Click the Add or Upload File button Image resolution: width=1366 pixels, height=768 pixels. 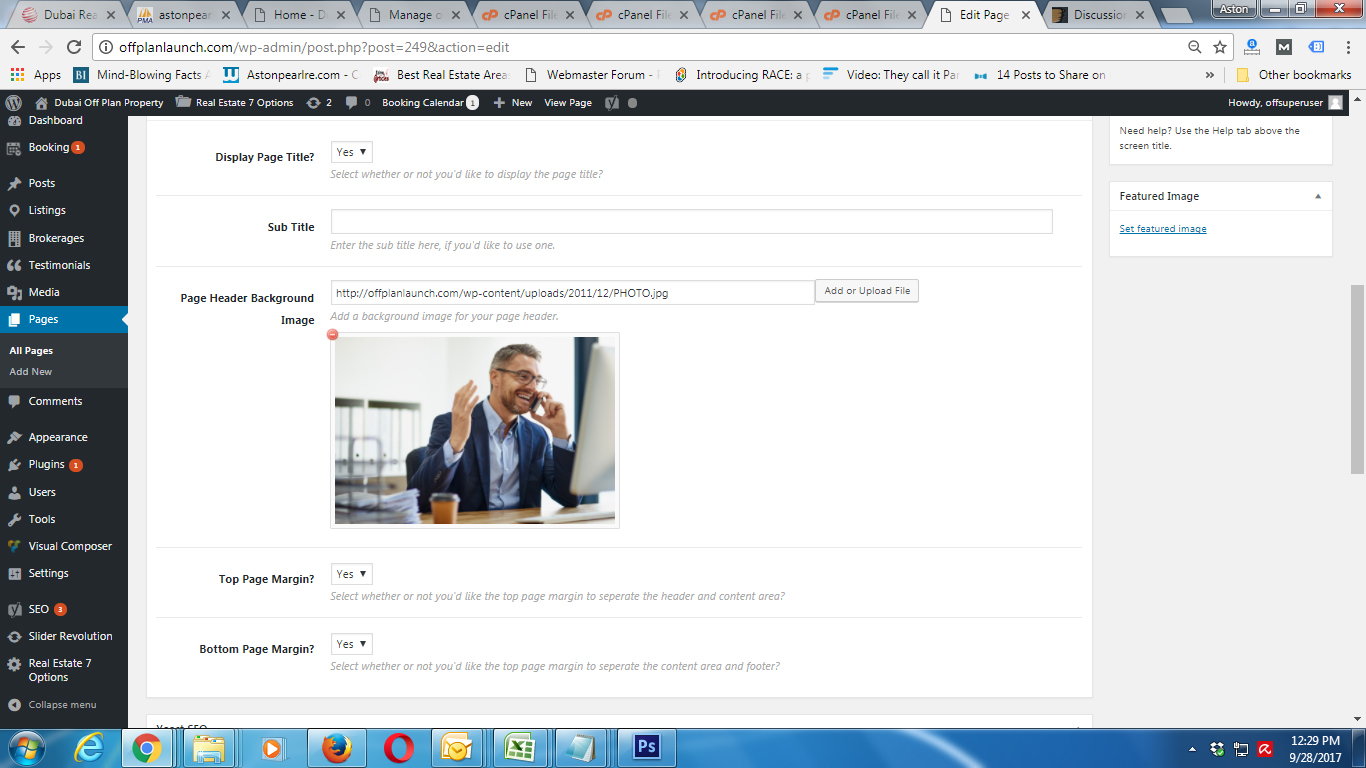point(867,291)
